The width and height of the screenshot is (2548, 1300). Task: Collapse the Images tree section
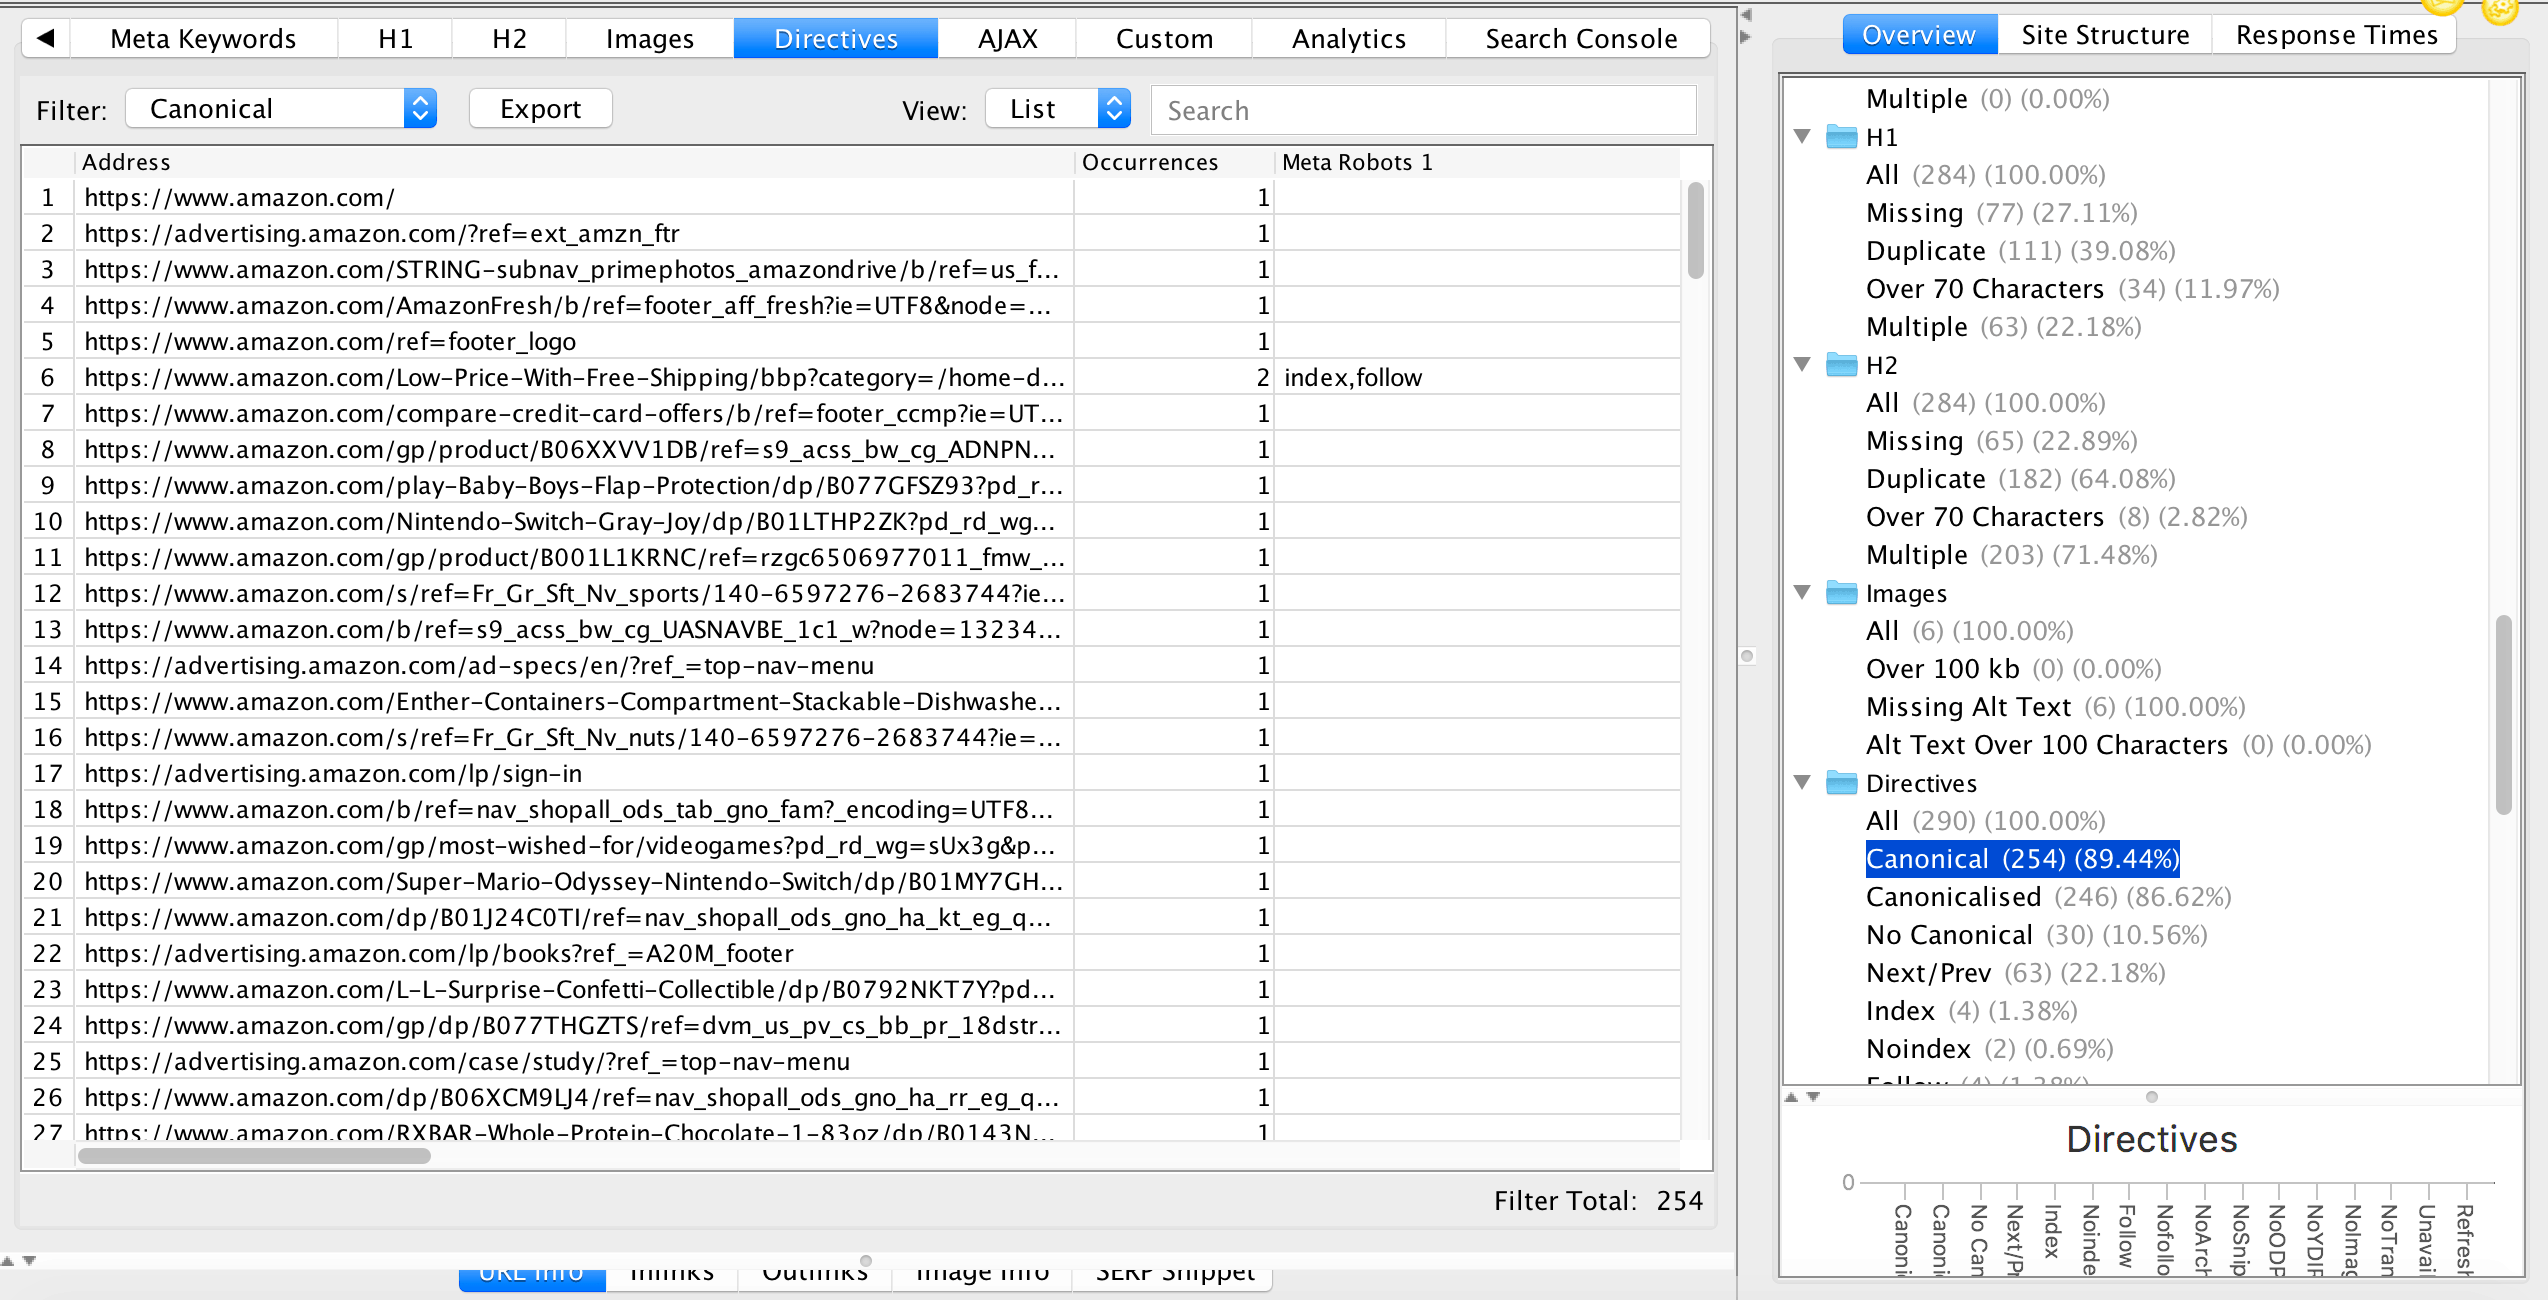point(1802,592)
